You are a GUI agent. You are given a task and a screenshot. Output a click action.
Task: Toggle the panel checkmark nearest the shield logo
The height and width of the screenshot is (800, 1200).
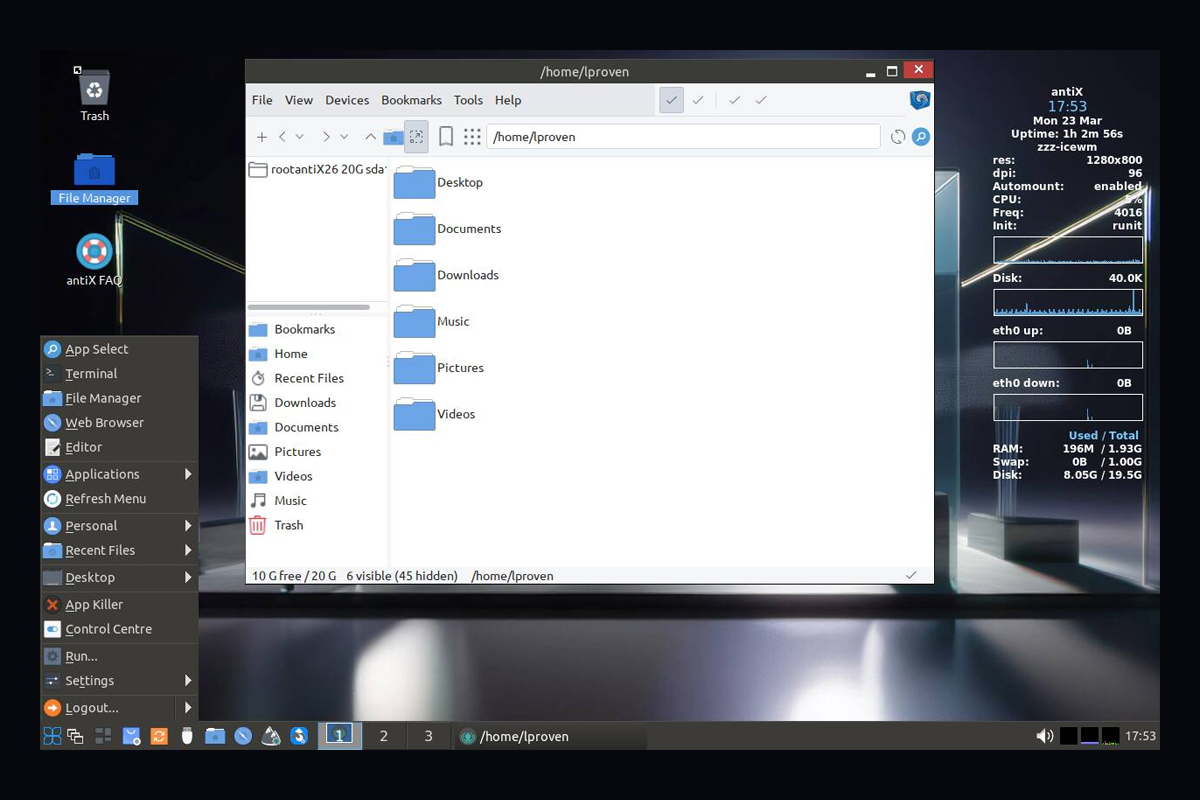pyautogui.click(x=761, y=100)
